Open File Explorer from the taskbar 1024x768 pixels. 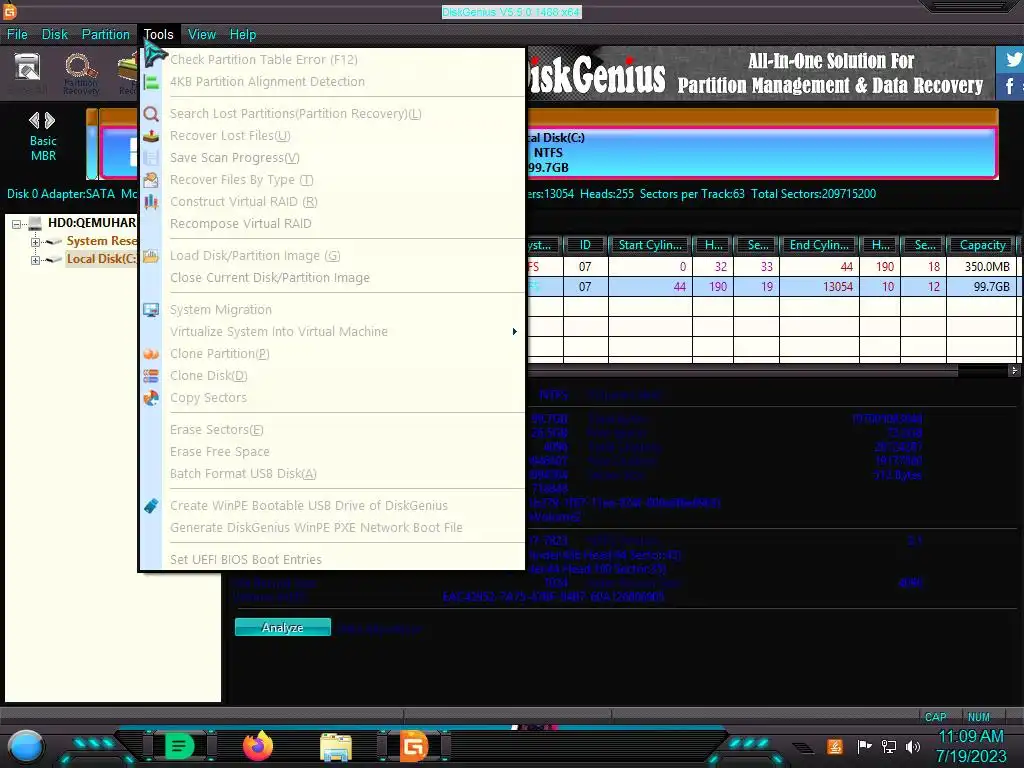336,746
